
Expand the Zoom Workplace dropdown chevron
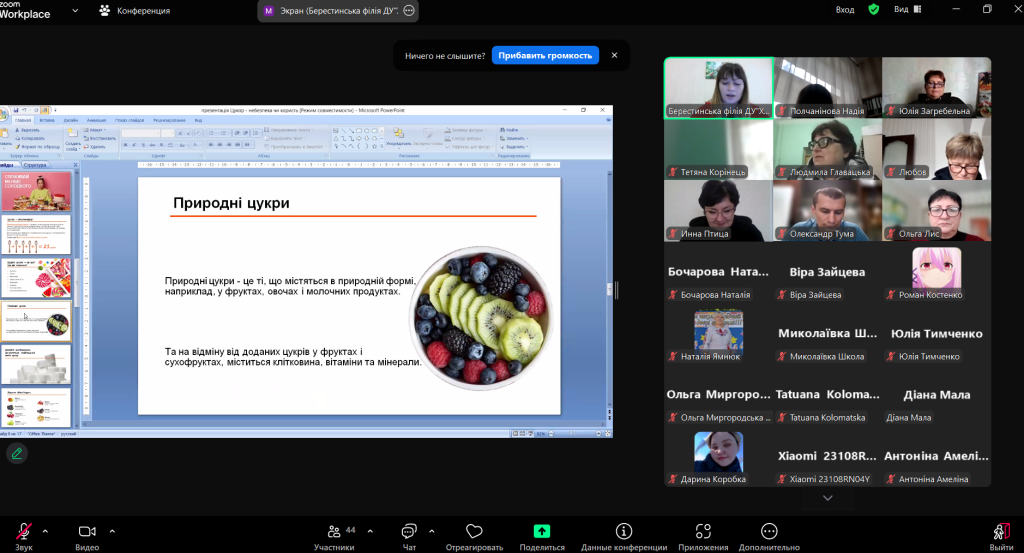[75, 10]
